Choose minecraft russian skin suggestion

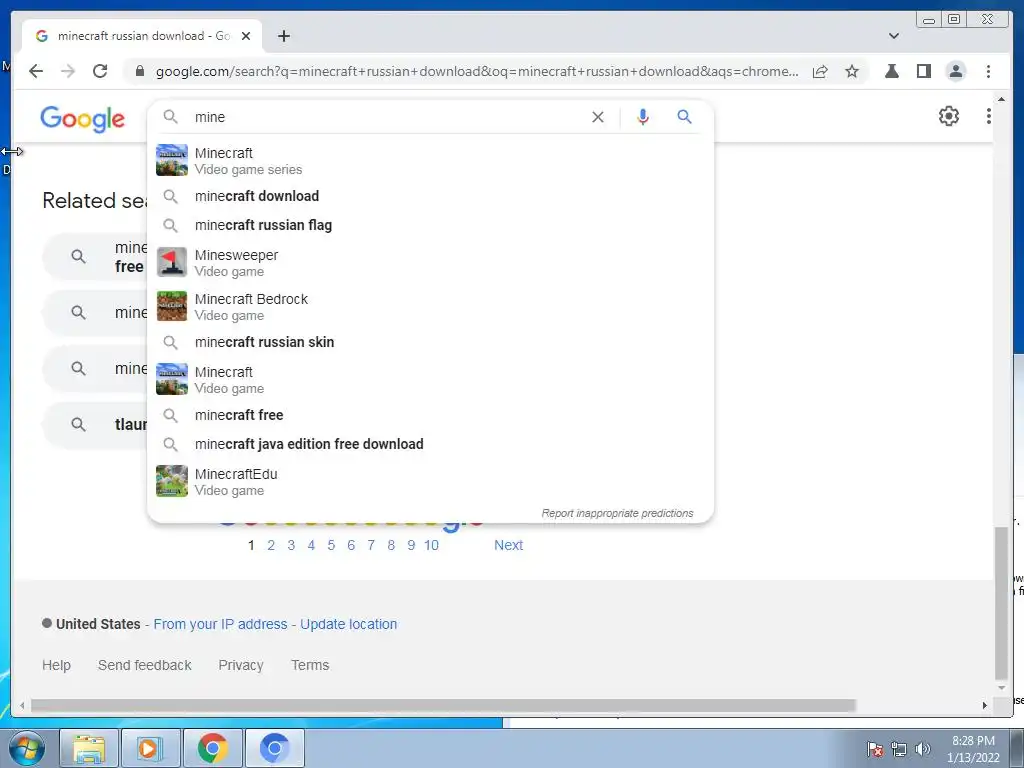[430, 342]
